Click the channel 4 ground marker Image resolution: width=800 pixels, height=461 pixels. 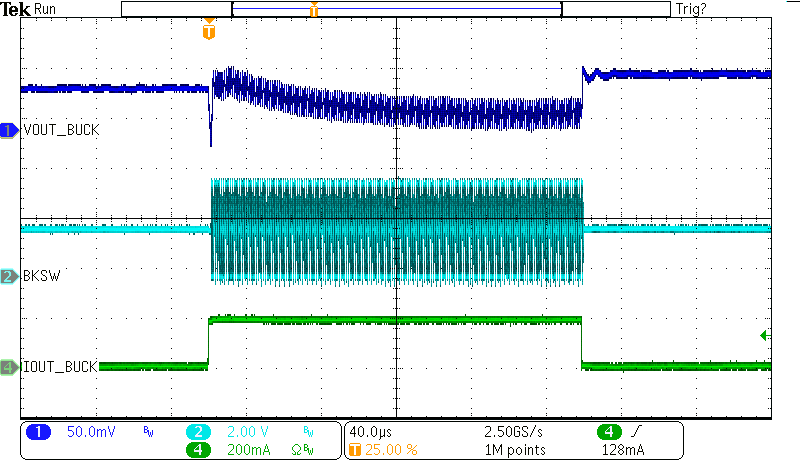10,368
